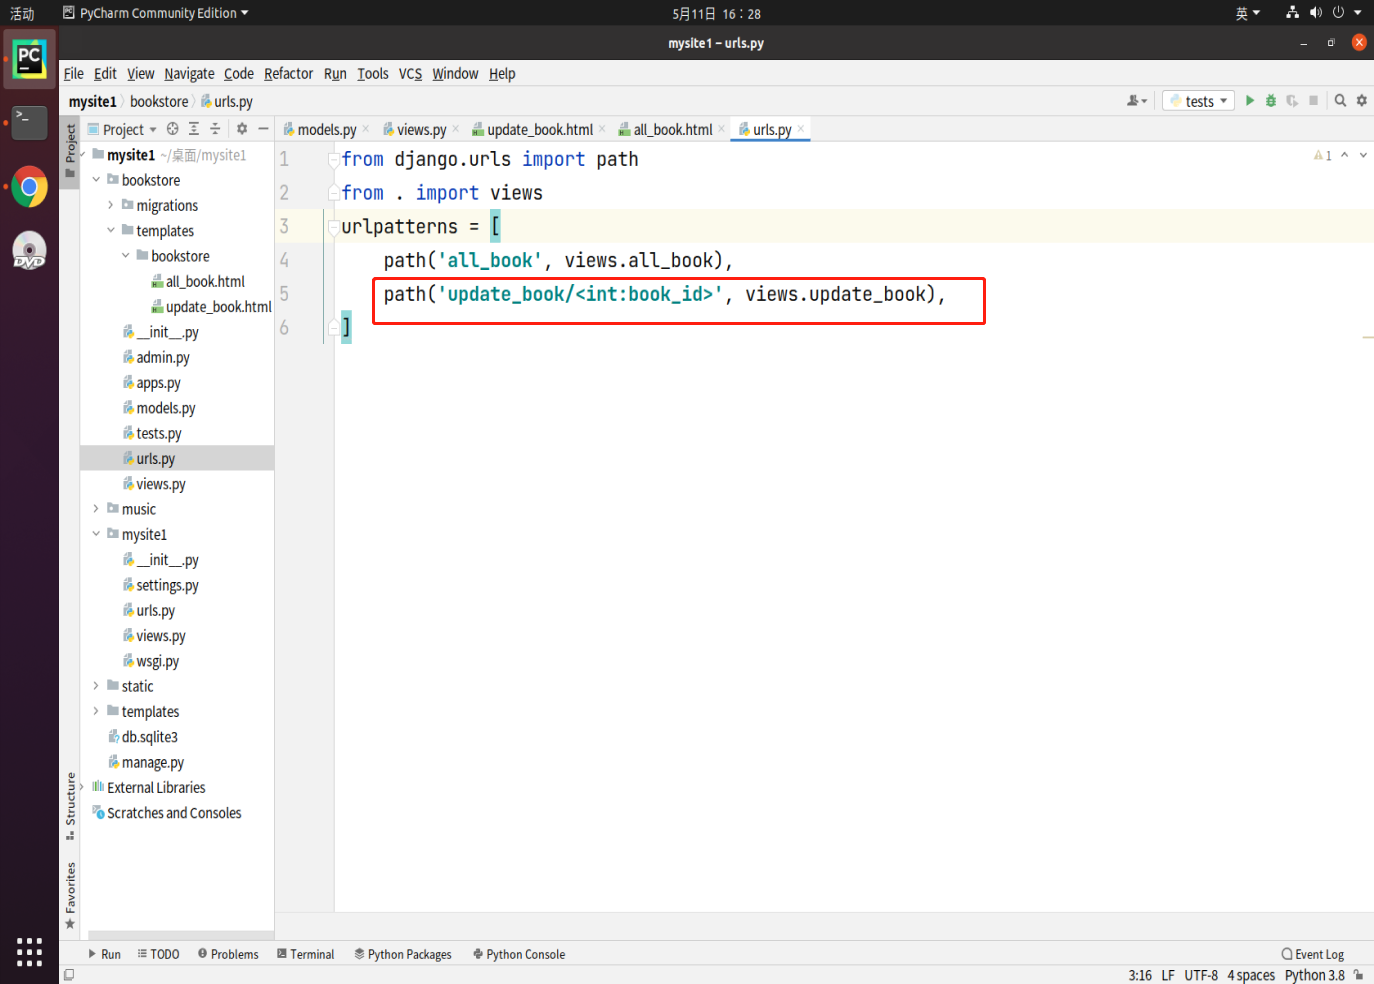Expand External Libraries node
The image size is (1374, 984).
(x=82, y=787)
